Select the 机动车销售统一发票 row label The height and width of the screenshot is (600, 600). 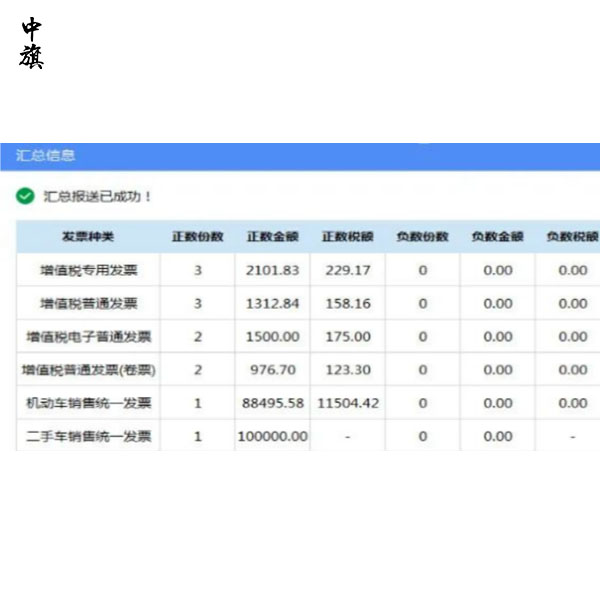coord(88,403)
